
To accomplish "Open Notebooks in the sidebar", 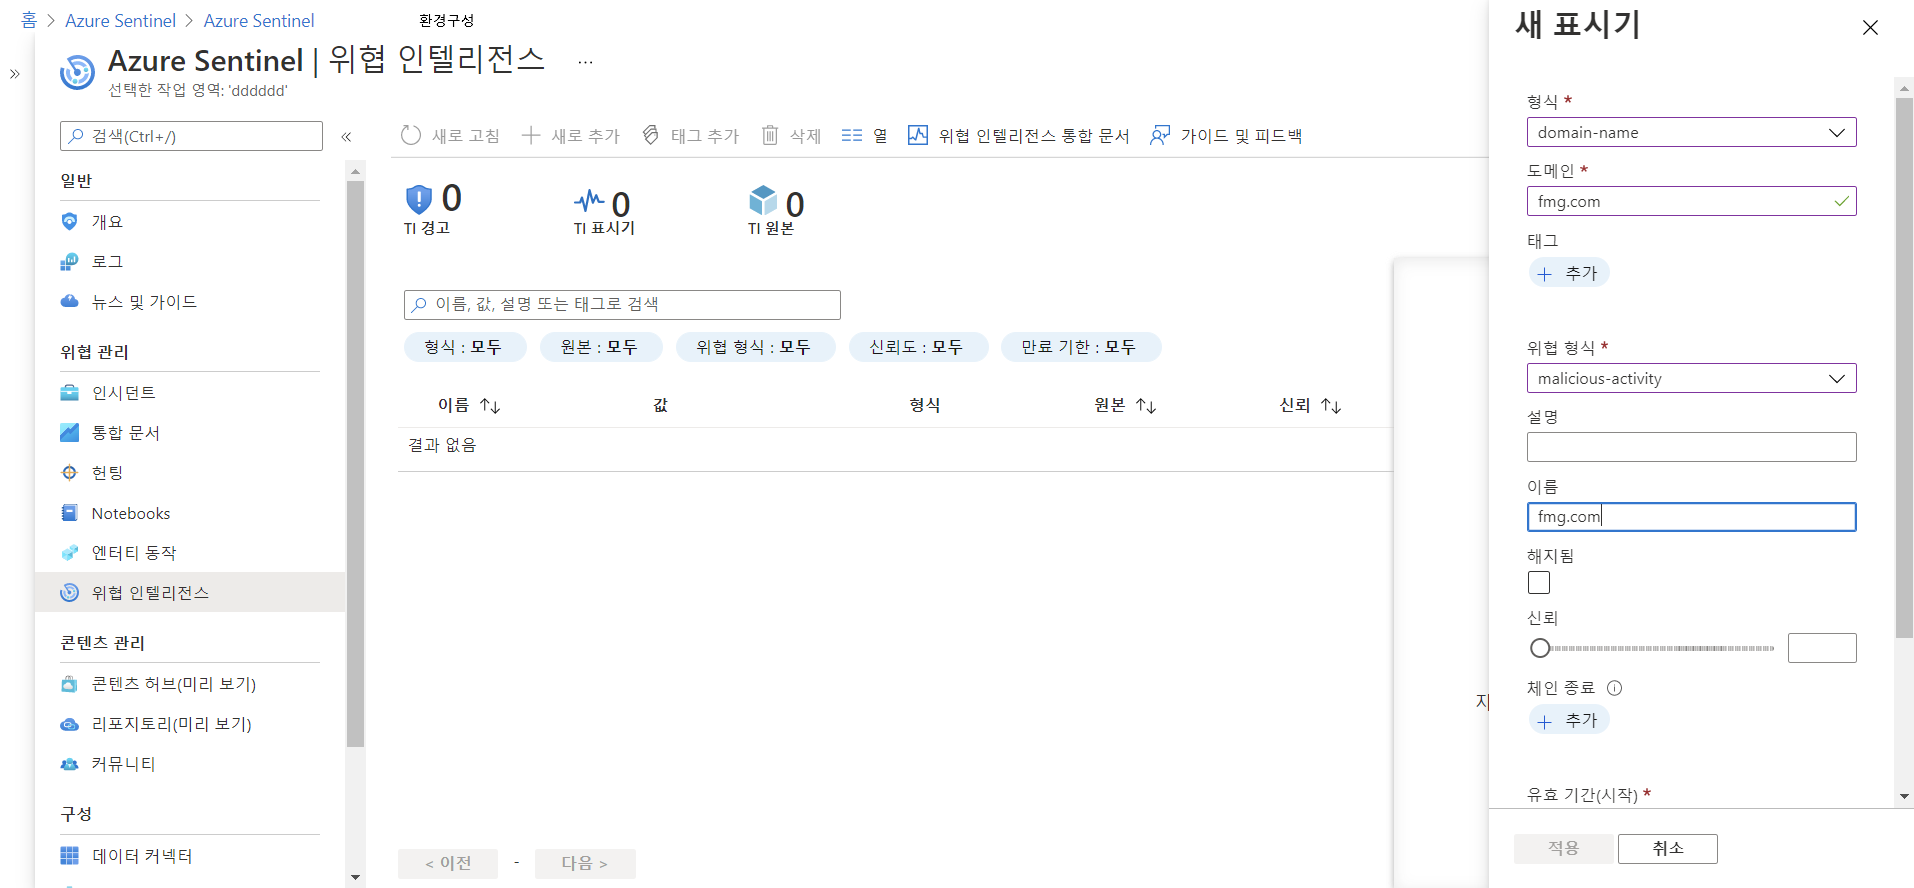I will click(190, 513).
